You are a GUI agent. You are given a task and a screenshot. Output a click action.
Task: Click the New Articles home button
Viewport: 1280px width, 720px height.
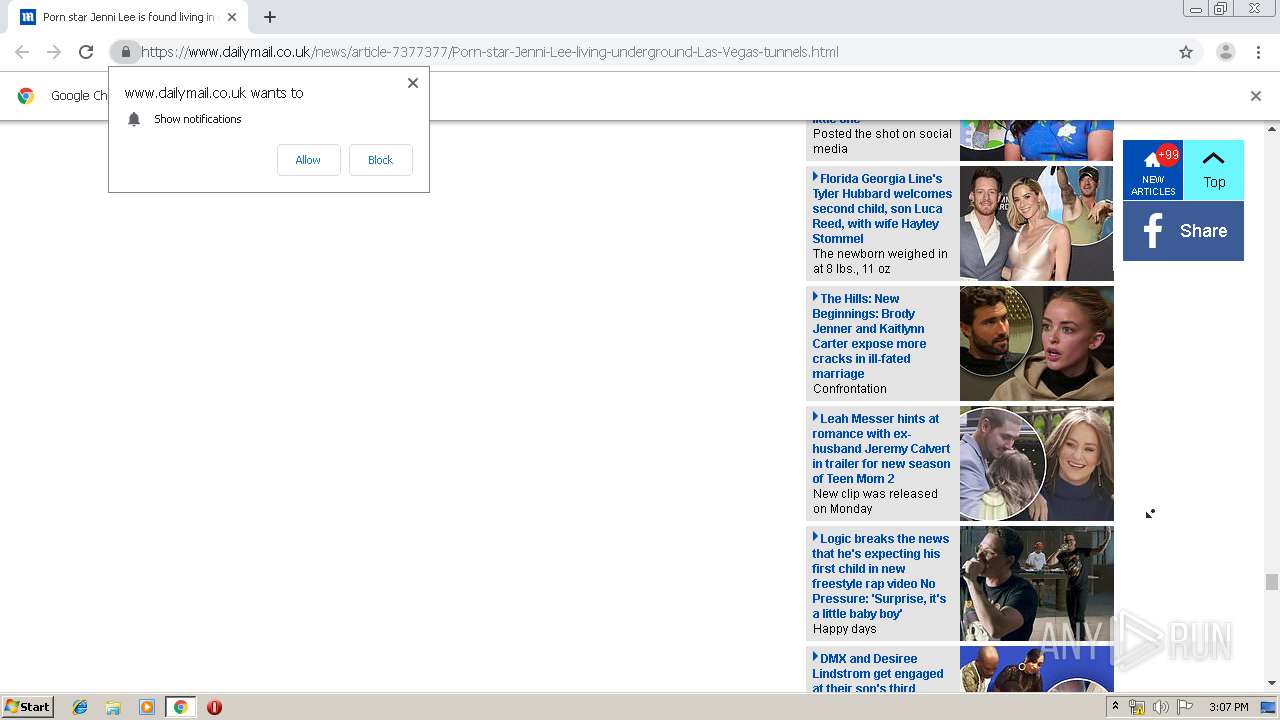(x=1153, y=170)
